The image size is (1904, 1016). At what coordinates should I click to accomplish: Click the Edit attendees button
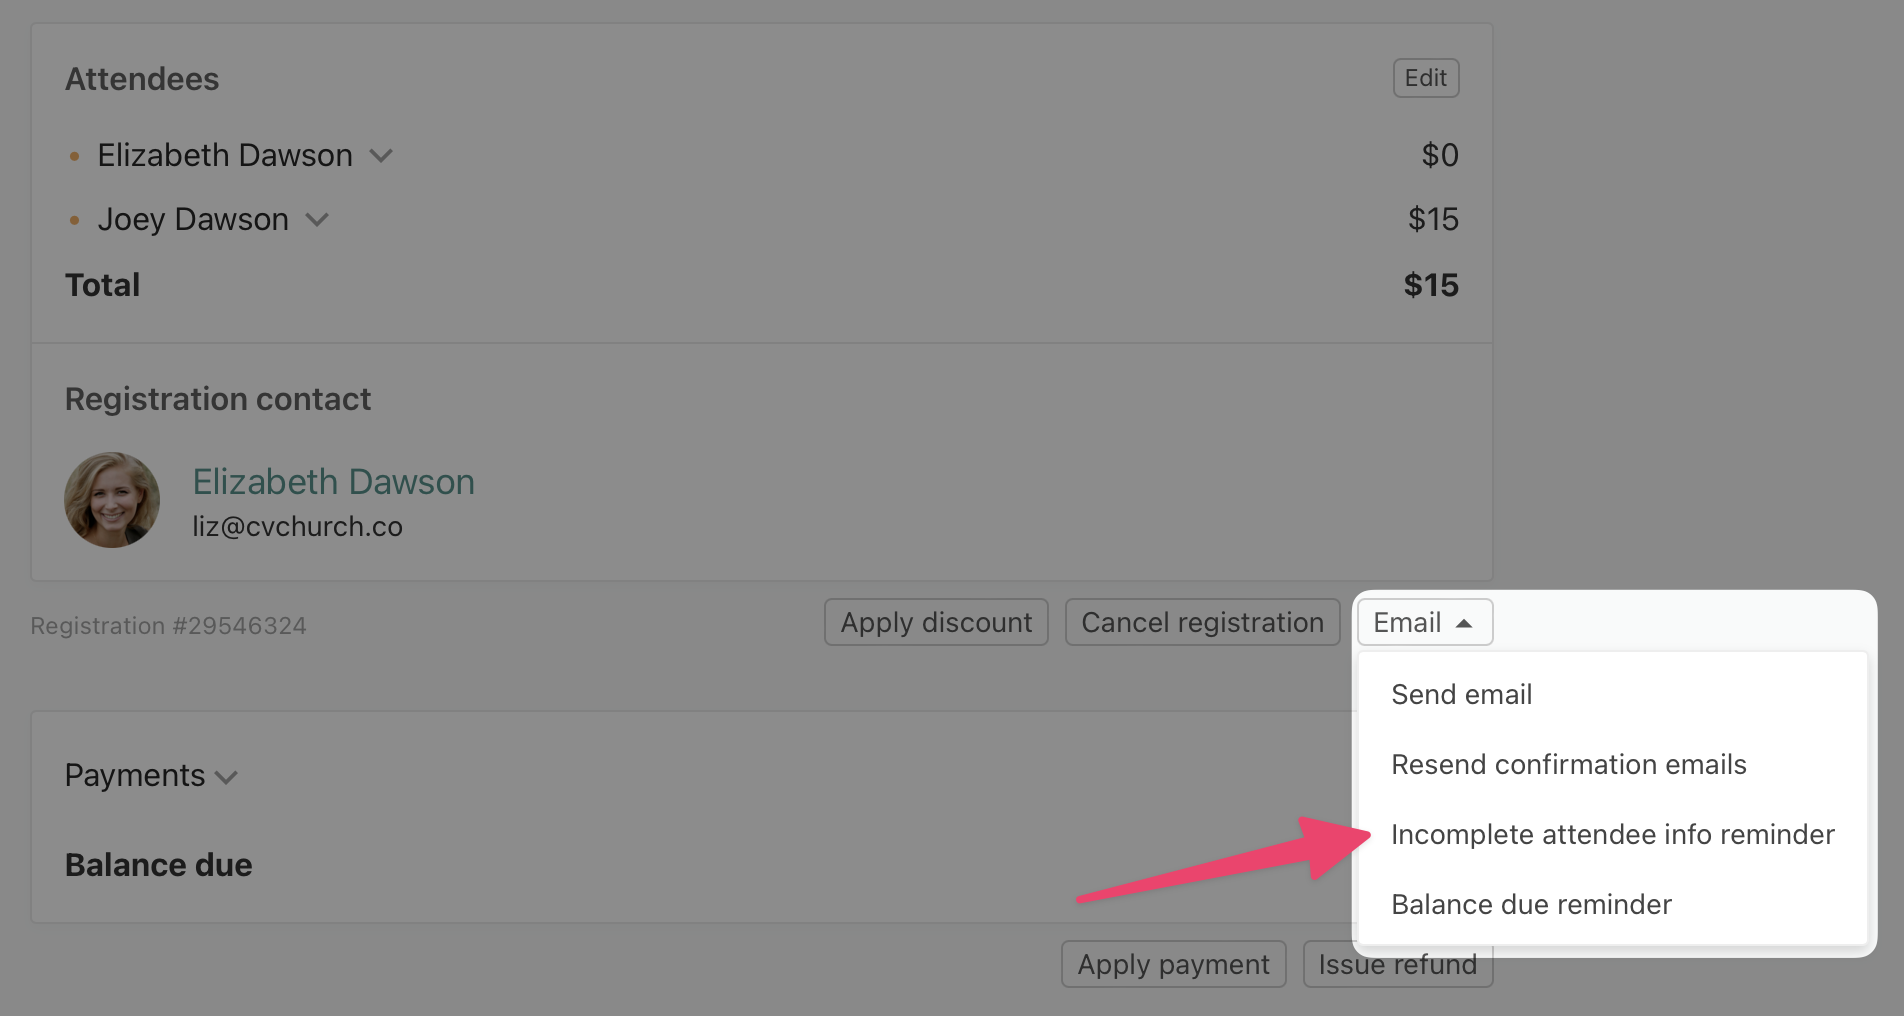tap(1425, 78)
